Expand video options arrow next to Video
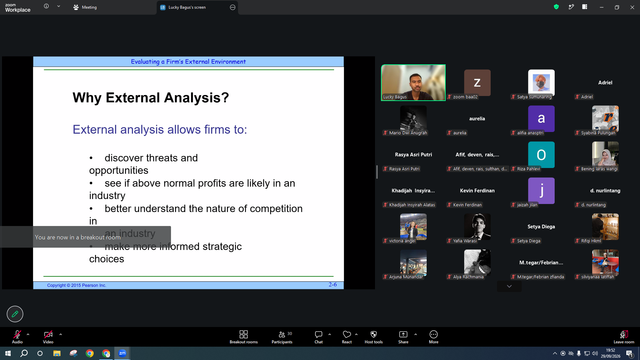 (60, 334)
